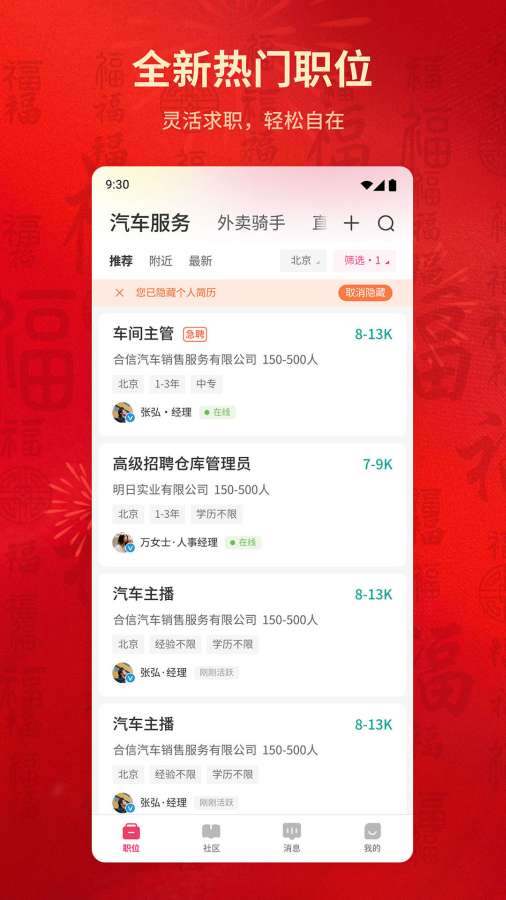Click the 取消隐藏 button
506x900 pixels.
point(365,293)
